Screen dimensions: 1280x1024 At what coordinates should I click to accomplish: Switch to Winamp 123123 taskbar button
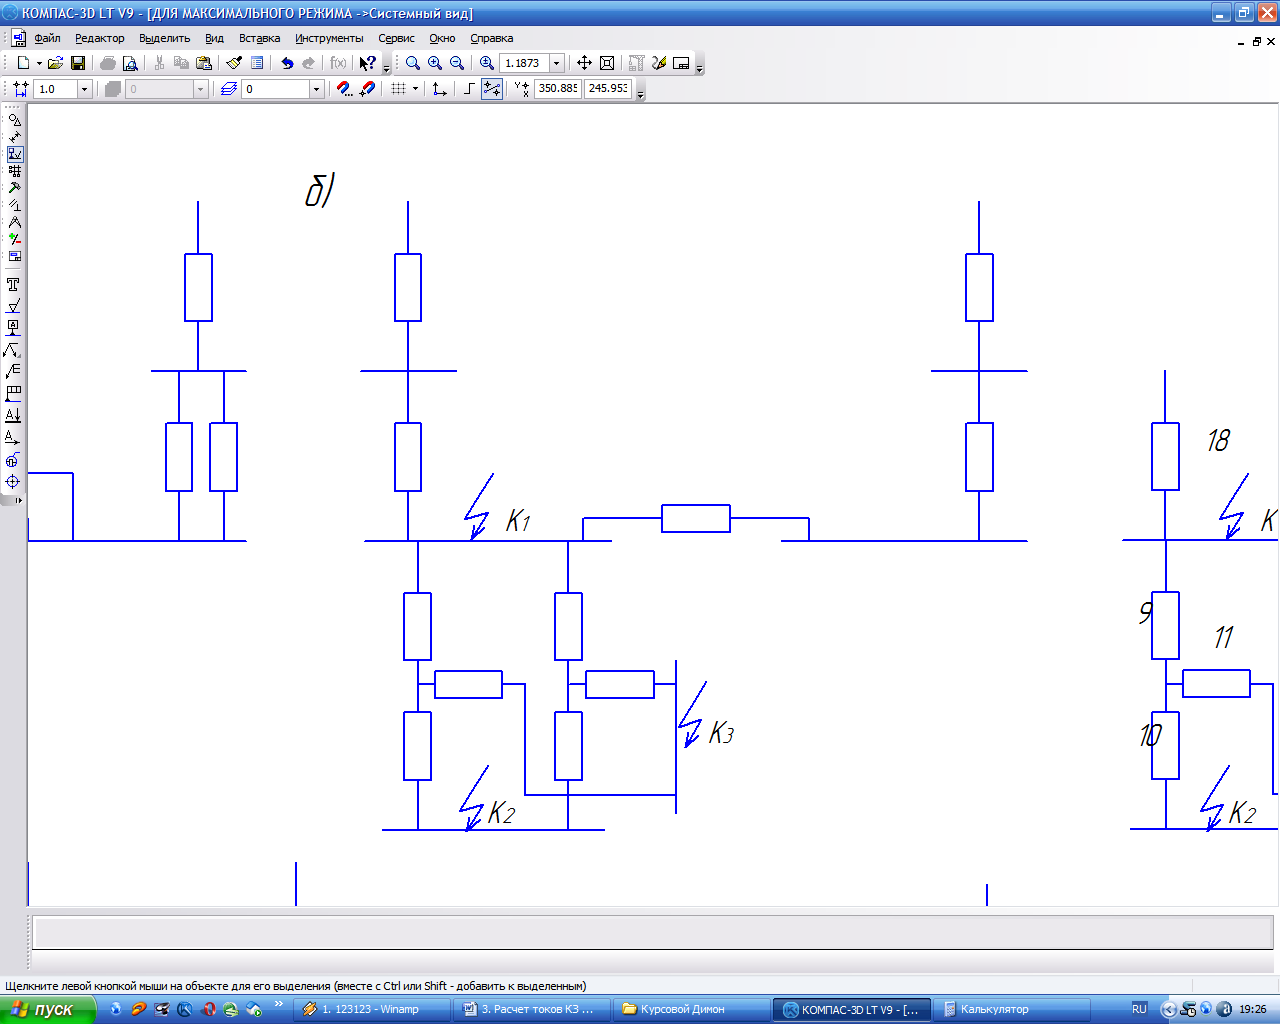pos(372,1009)
